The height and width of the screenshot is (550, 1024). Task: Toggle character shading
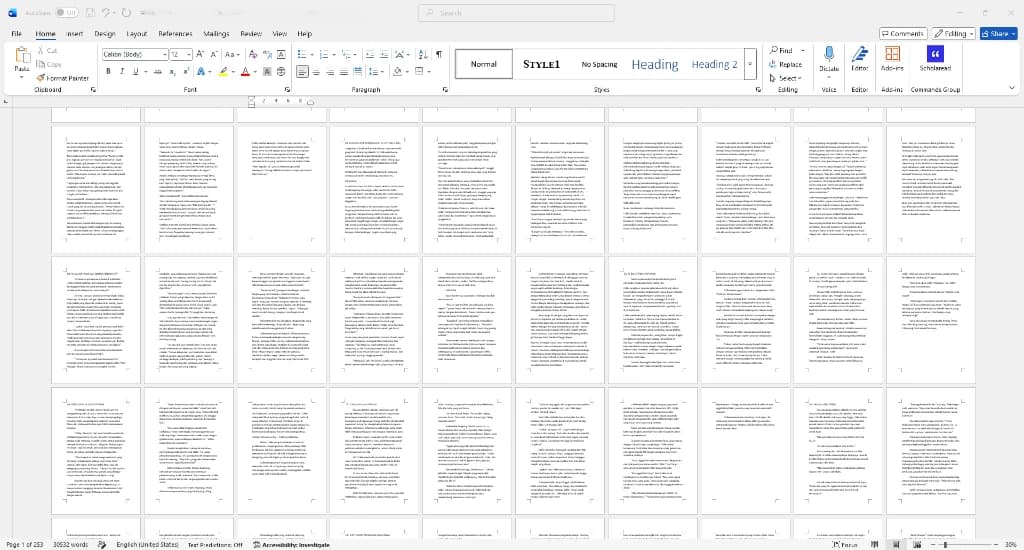(x=267, y=71)
